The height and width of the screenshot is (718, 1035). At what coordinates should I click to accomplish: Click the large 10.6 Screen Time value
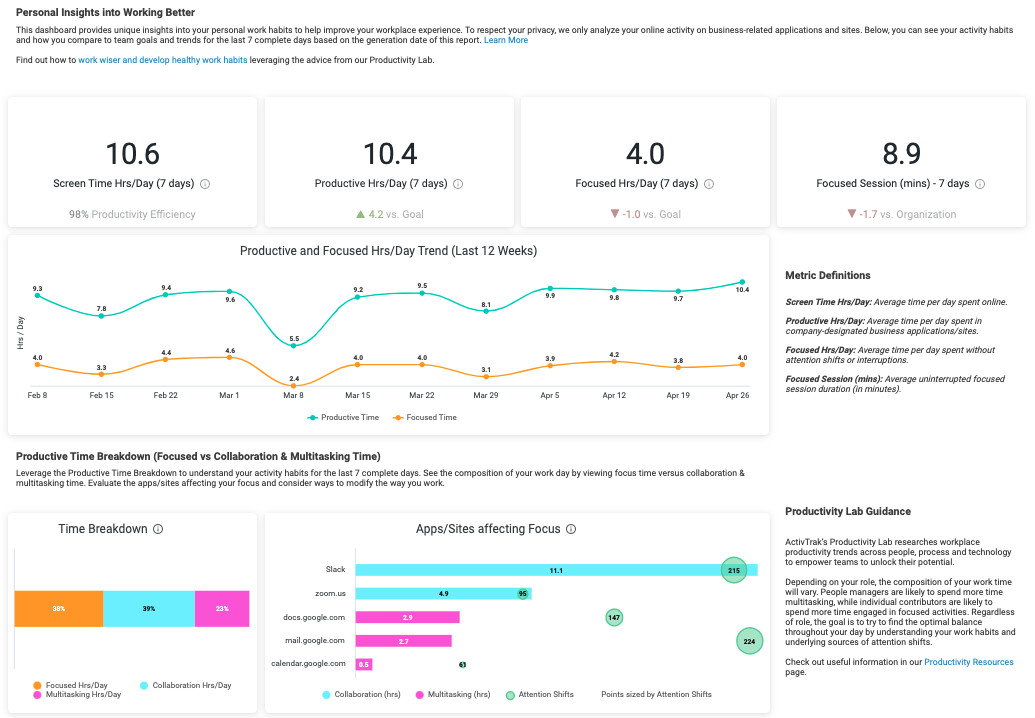[133, 154]
